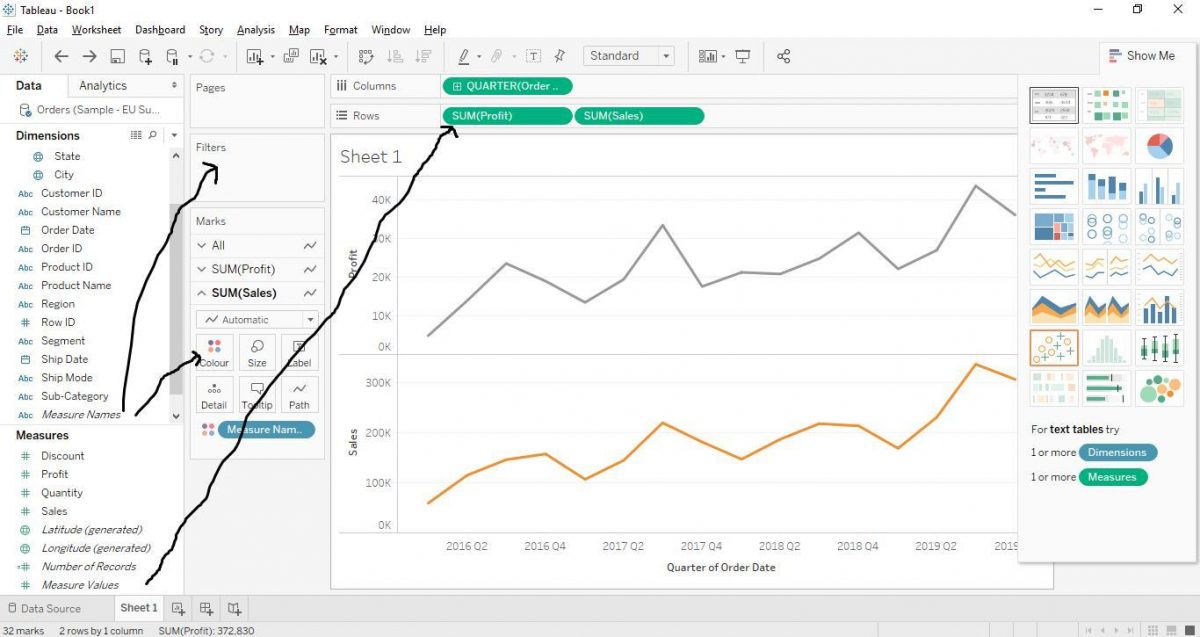Click the Size icon on the Marks card

tap(256, 352)
